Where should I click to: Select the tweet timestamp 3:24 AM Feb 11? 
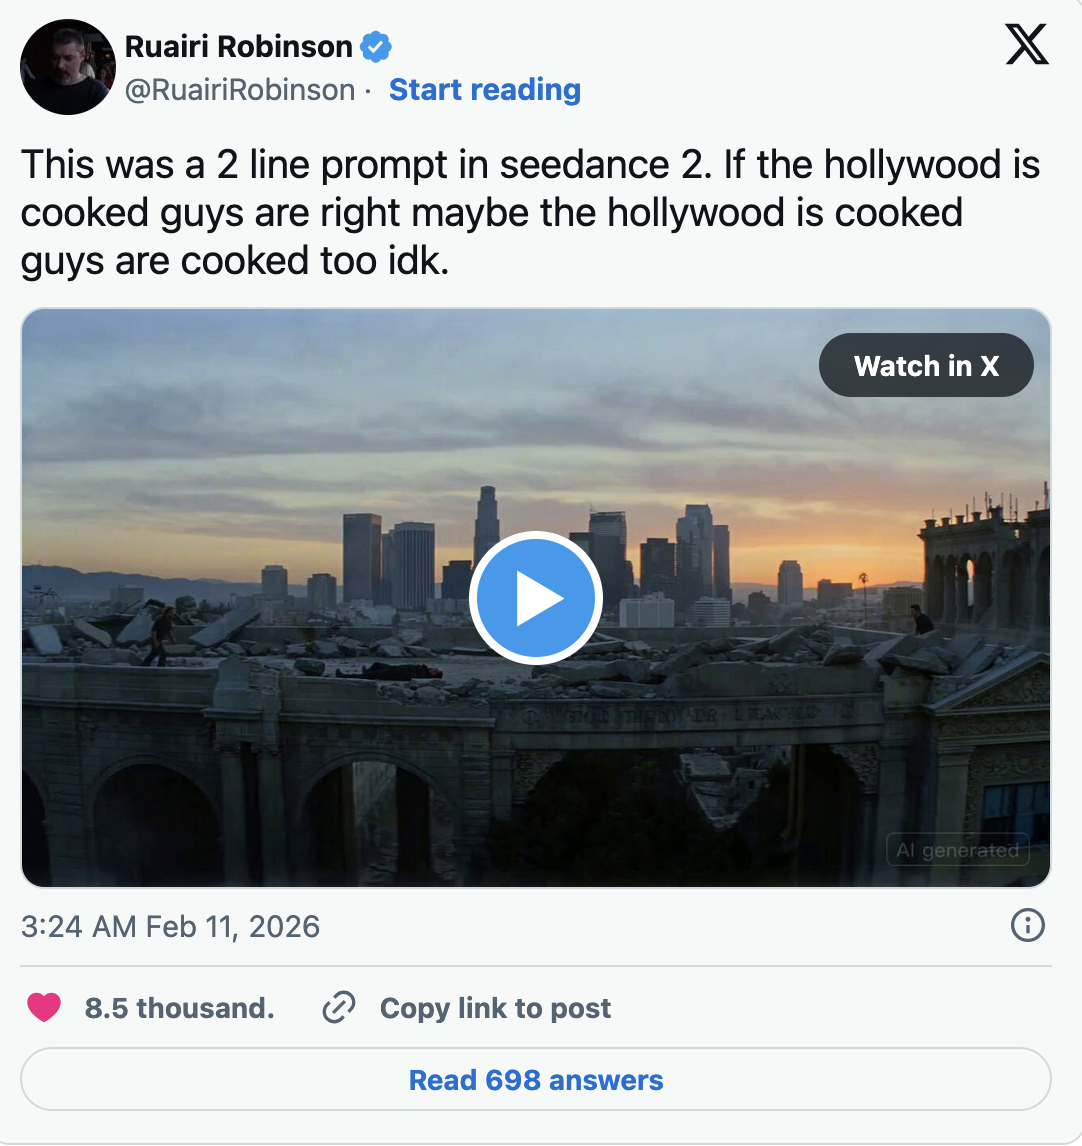(x=170, y=926)
